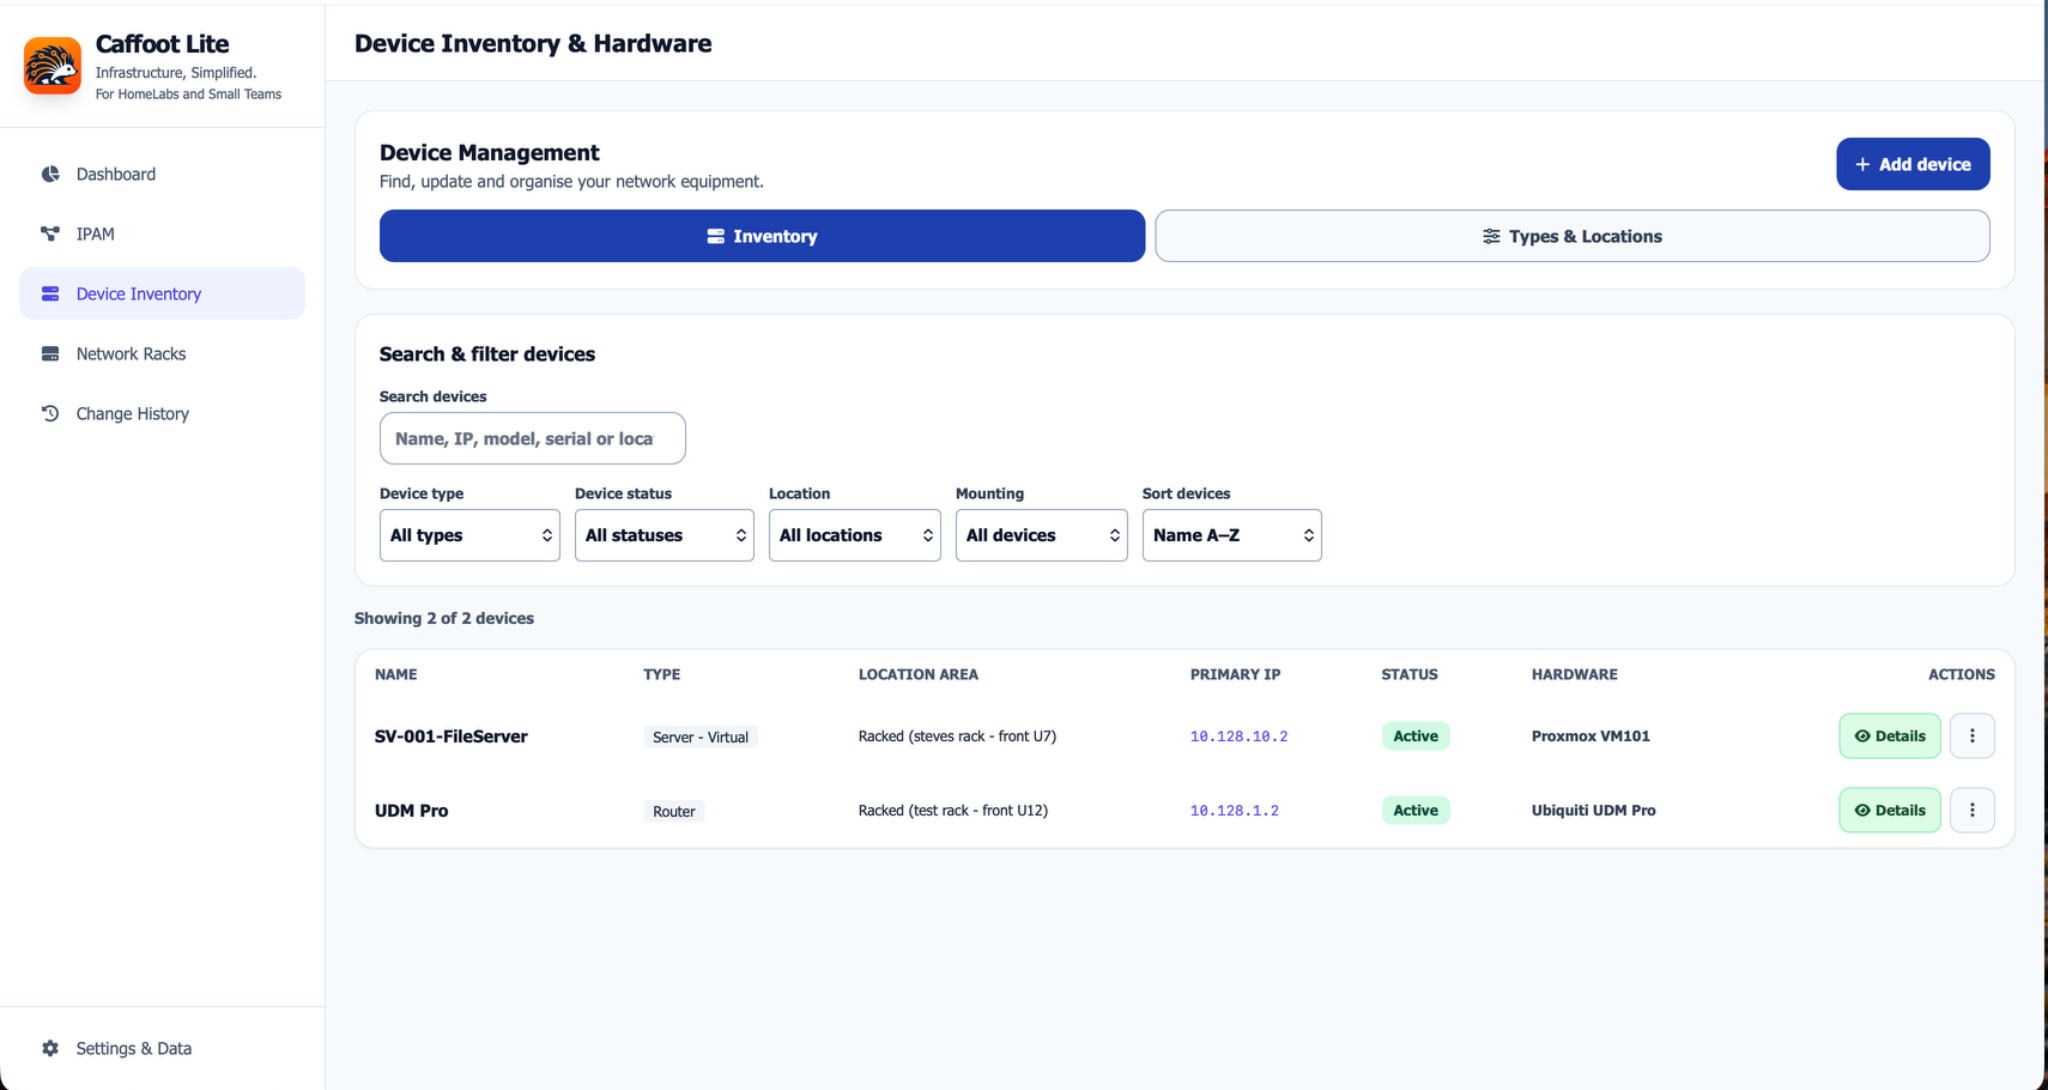Image resolution: width=2048 pixels, height=1090 pixels.
Task: Click the Proxmox VM101 hardware cell
Action: (1591, 736)
